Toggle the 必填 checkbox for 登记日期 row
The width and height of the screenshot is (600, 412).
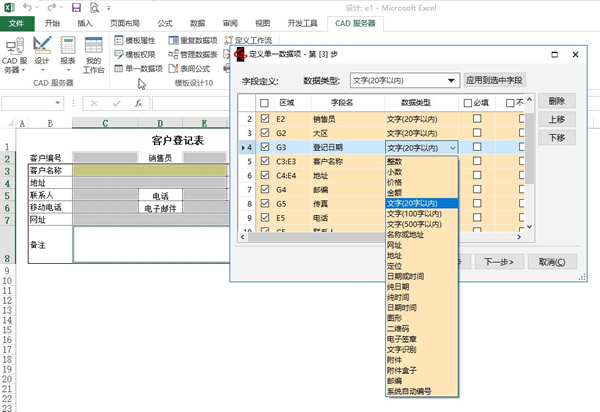coord(477,147)
